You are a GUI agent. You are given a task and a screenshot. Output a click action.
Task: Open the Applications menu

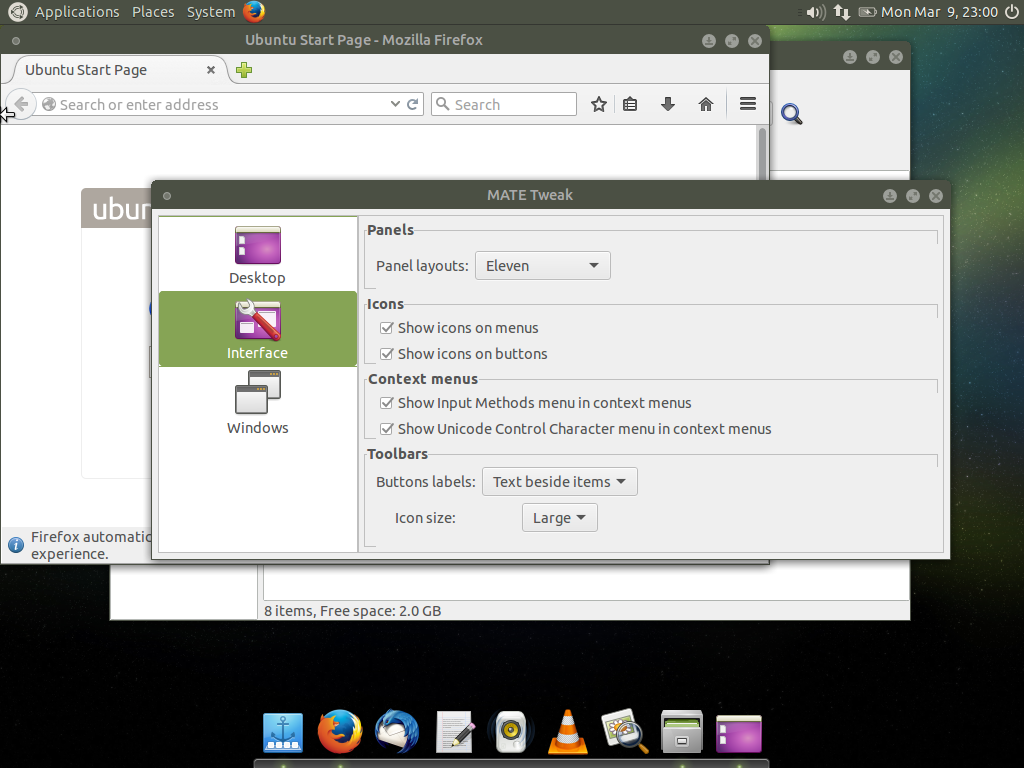click(x=77, y=12)
